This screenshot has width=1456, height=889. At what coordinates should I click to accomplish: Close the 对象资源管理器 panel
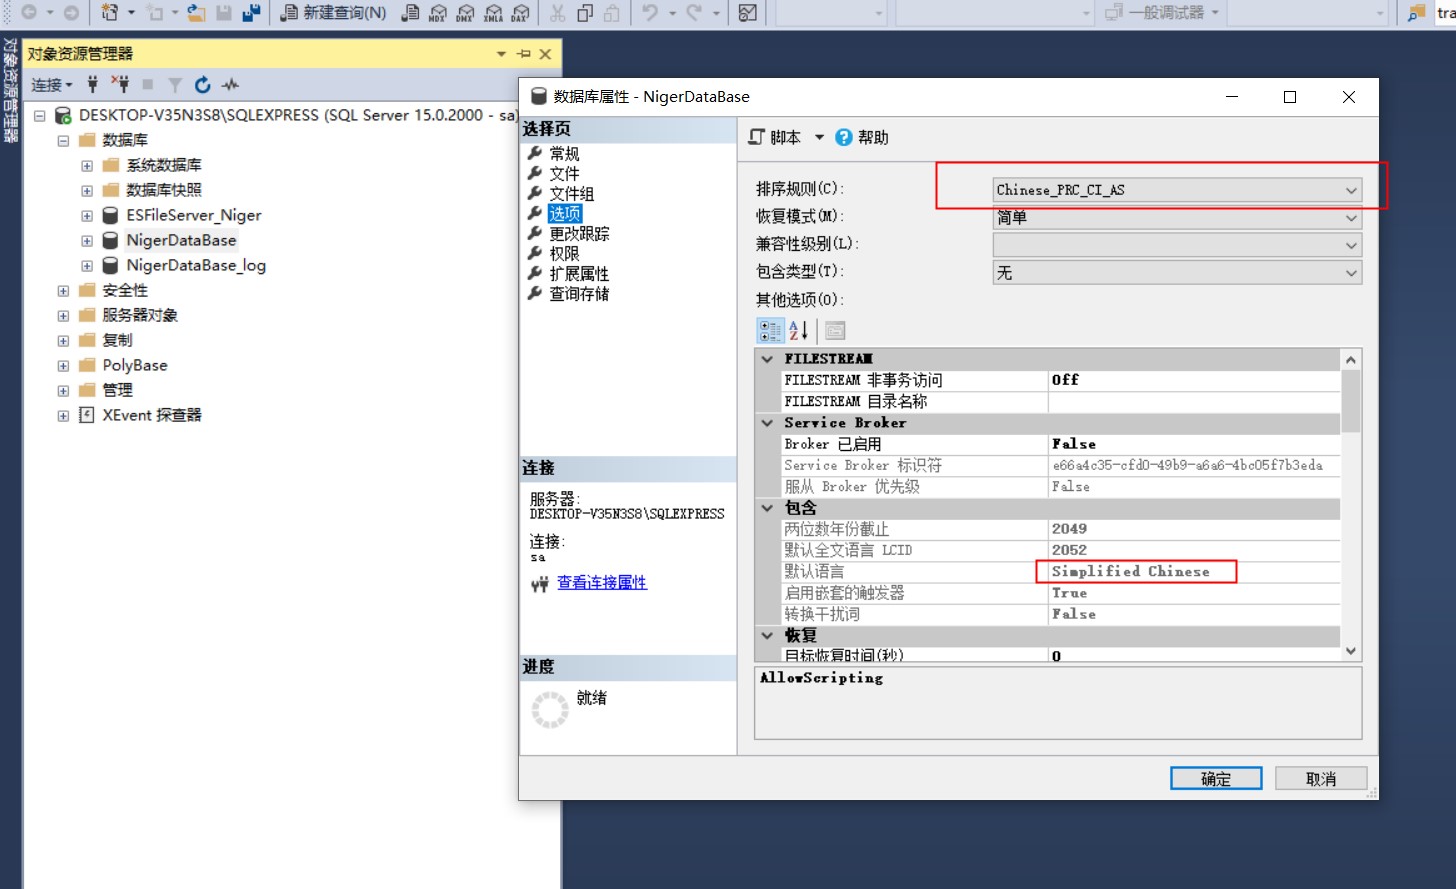[x=545, y=54]
